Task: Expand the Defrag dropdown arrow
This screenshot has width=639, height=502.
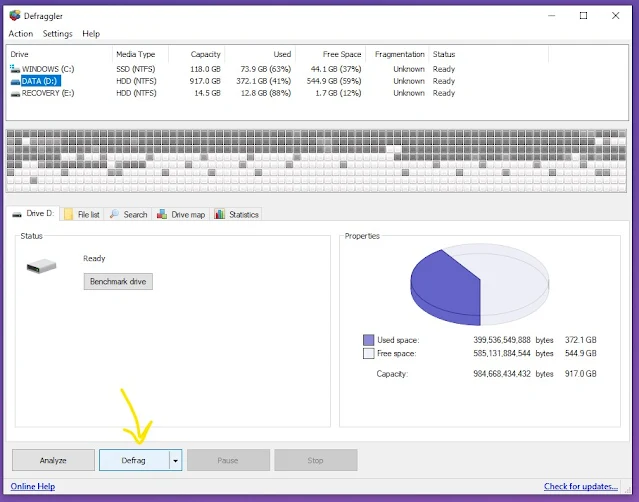Action: click(x=176, y=460)
